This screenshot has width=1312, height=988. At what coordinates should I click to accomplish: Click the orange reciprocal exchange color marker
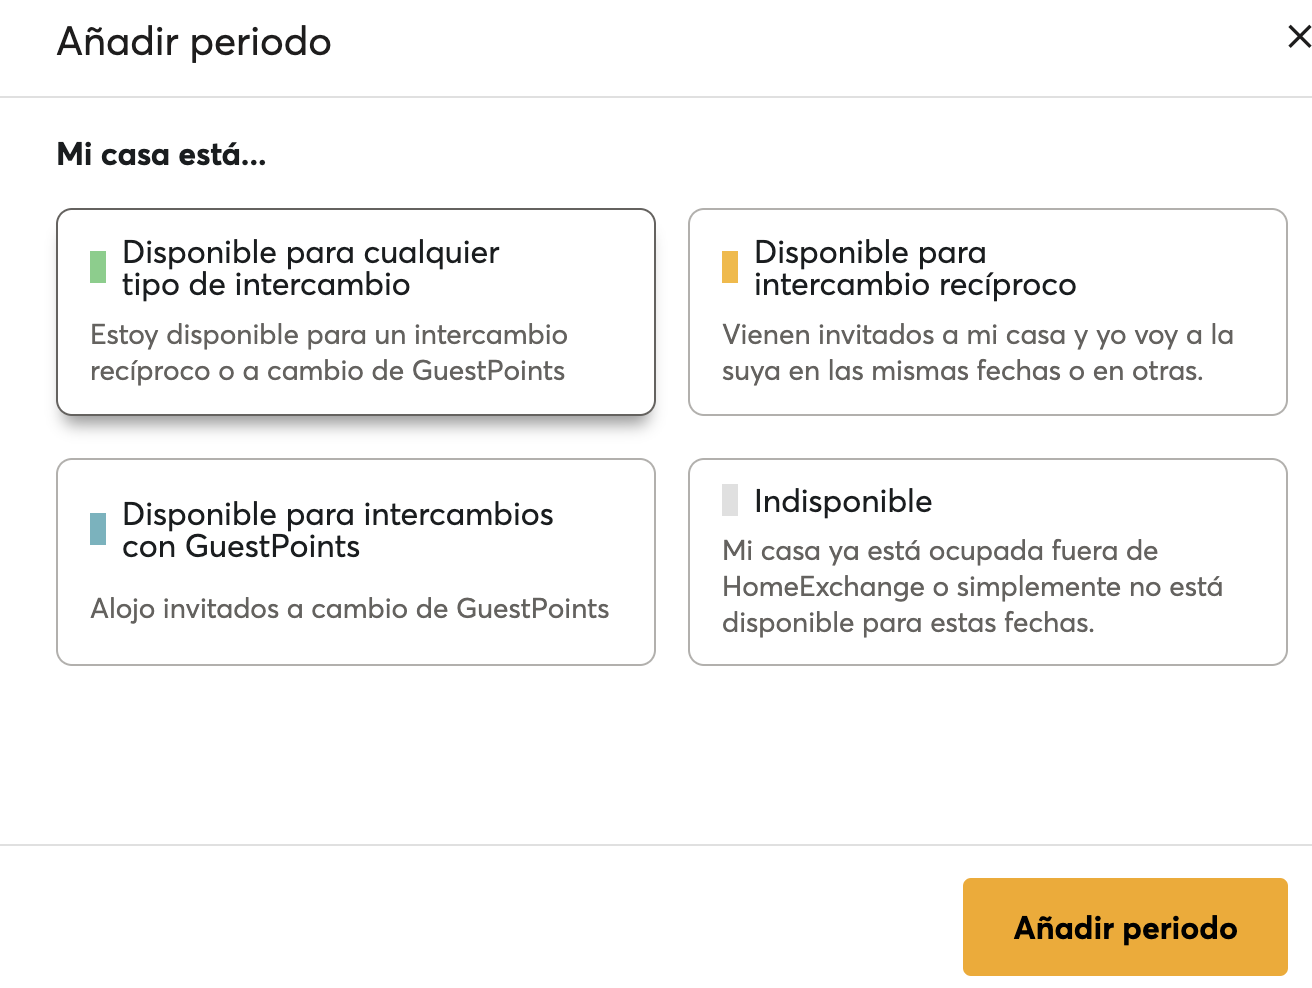coord(730,267)
